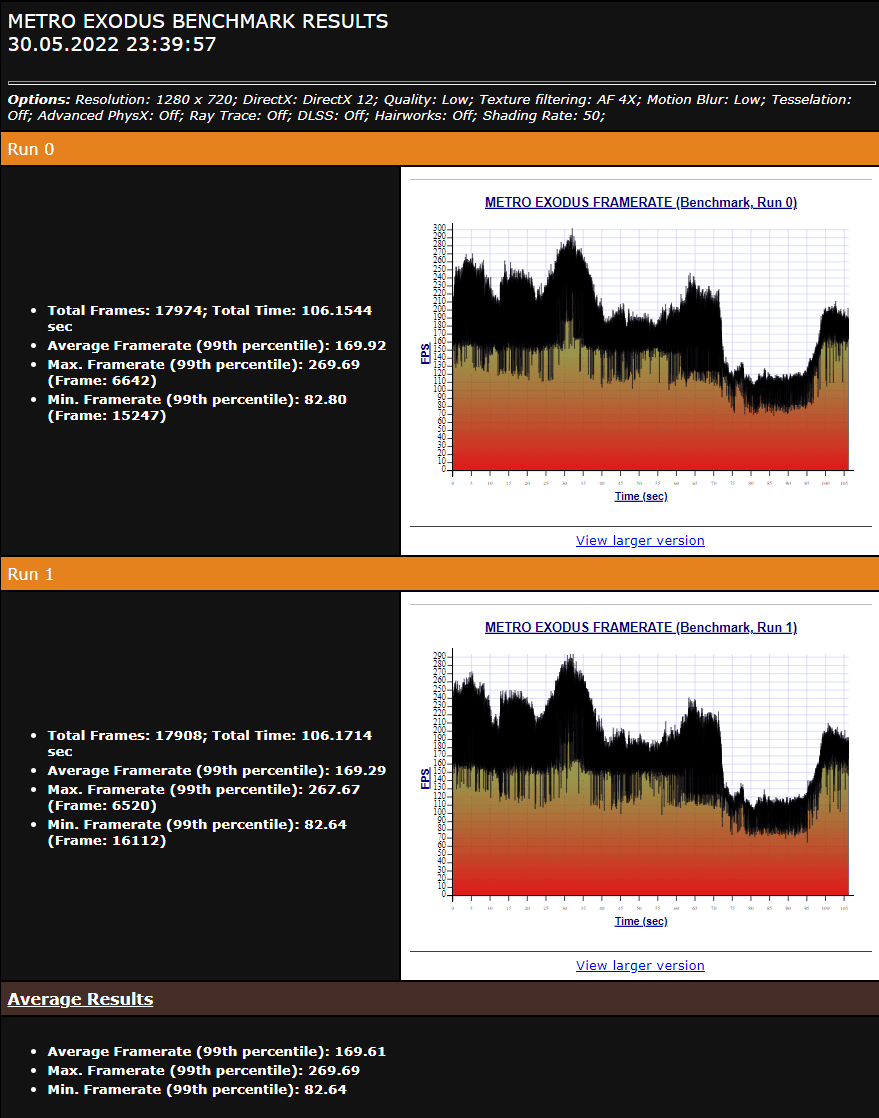
Task: Click Max. Framerate 267.67 Frame 6520 entry
Action: point(204,797)
